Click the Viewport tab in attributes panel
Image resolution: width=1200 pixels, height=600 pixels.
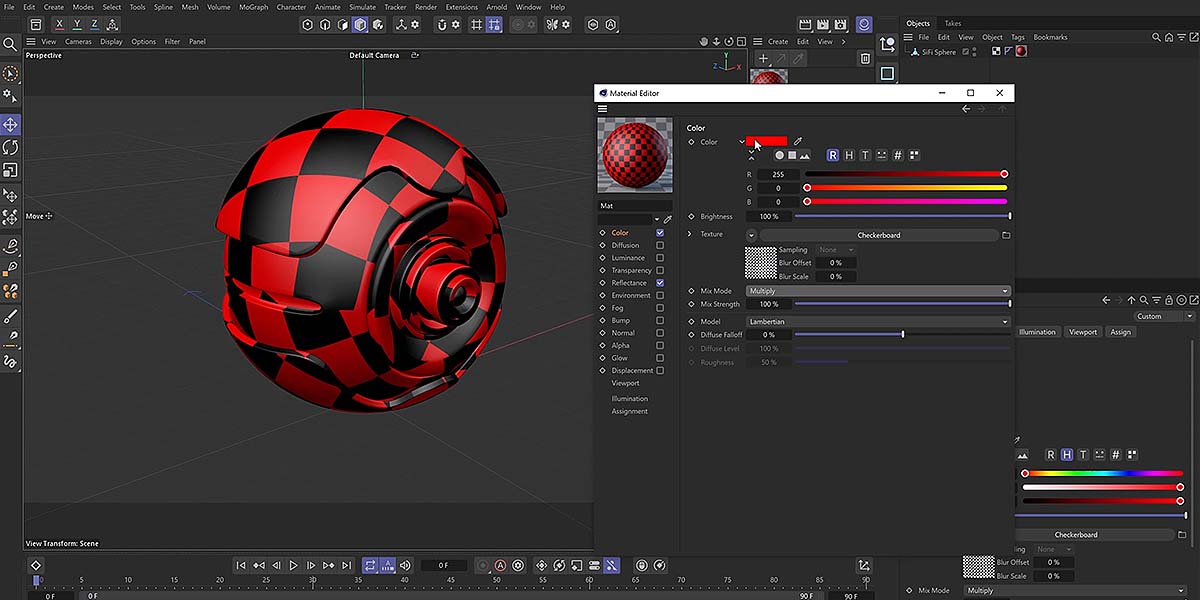point(1083,332)
